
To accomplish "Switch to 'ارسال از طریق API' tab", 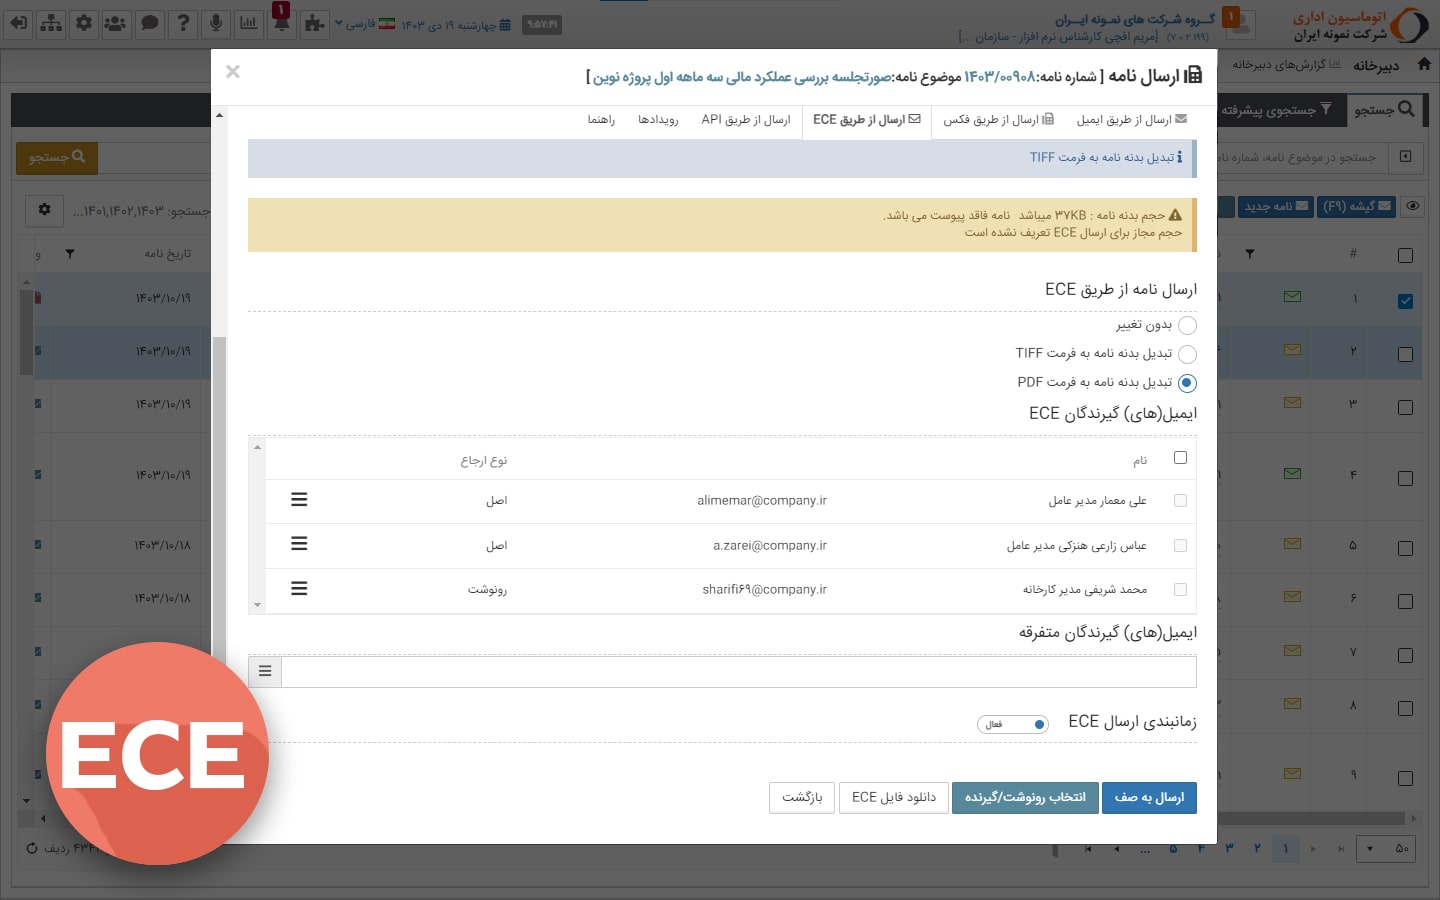I will (745, 120).
